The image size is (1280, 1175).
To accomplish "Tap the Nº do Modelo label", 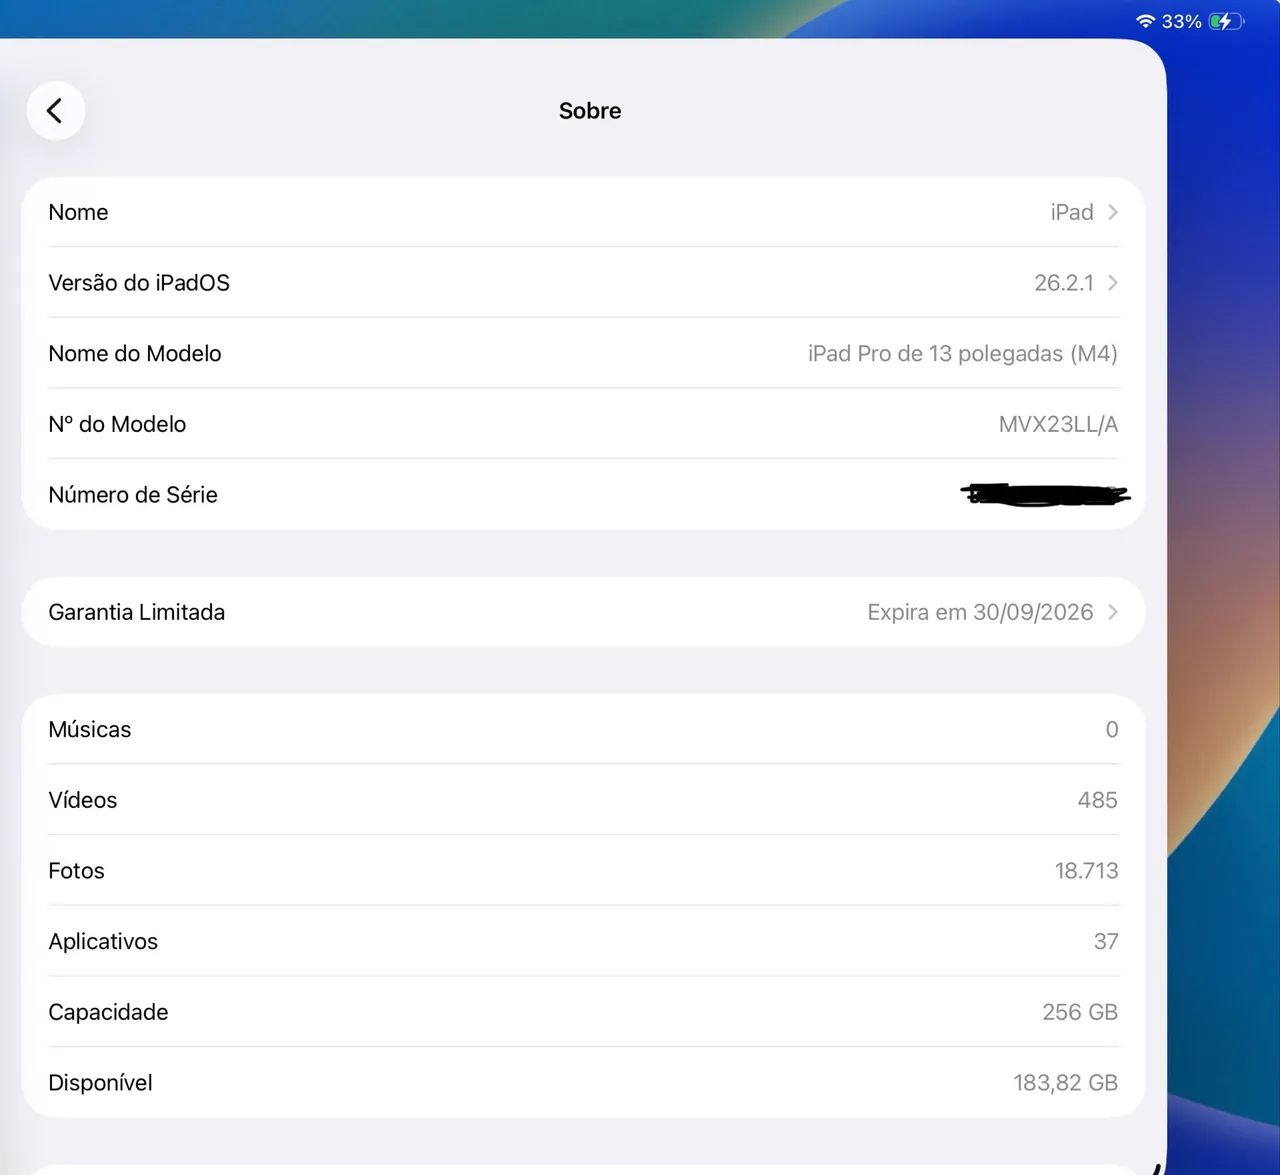I will point(117,424).
